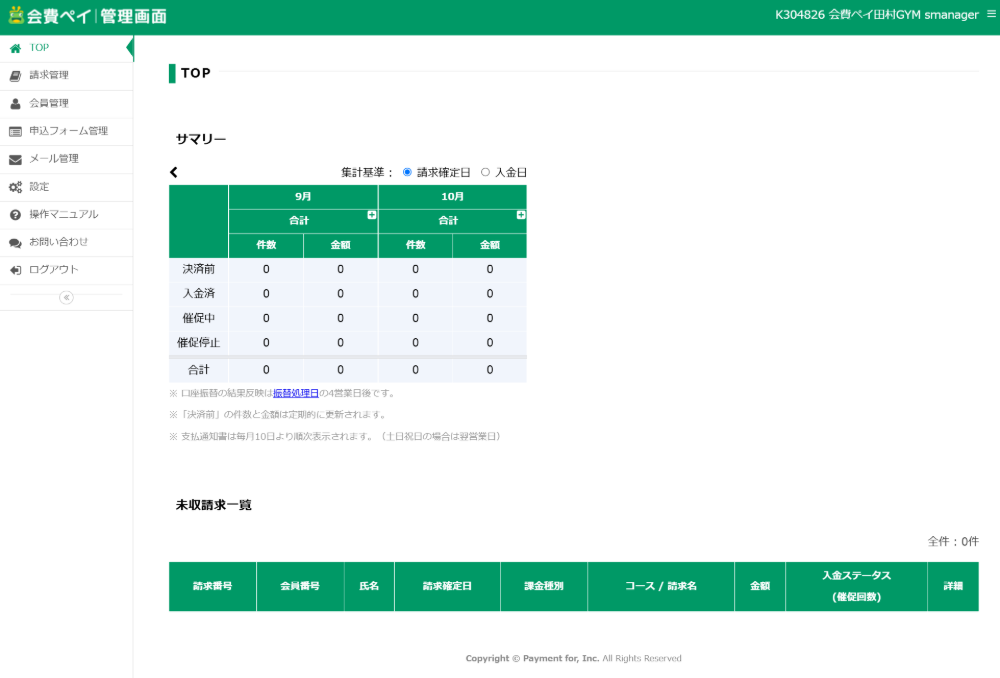Select the 請求確定日 radio button
1000x678 pixels.
click(x=407, y=172)
